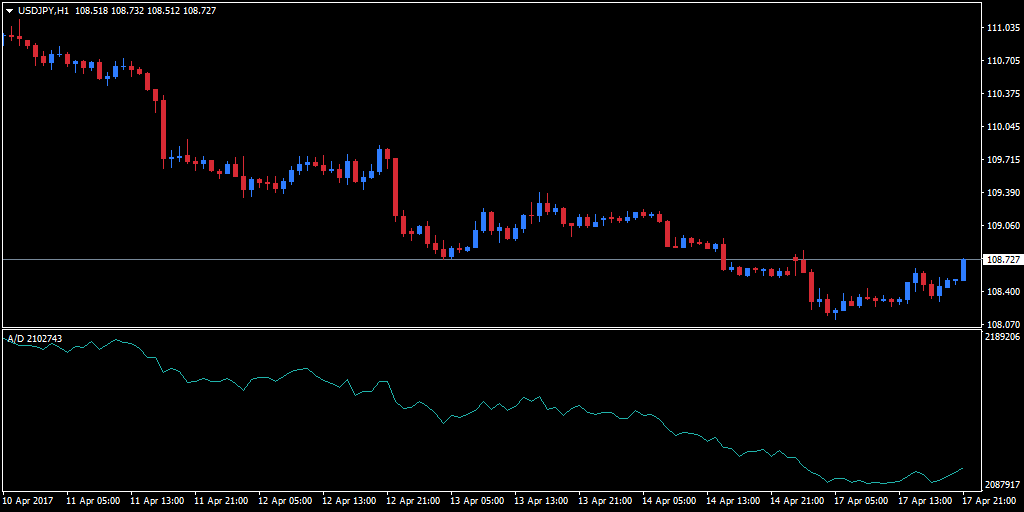Select the 110.045 price axis label
The height and width of the screenshot is (512, 1024).
1004,127
